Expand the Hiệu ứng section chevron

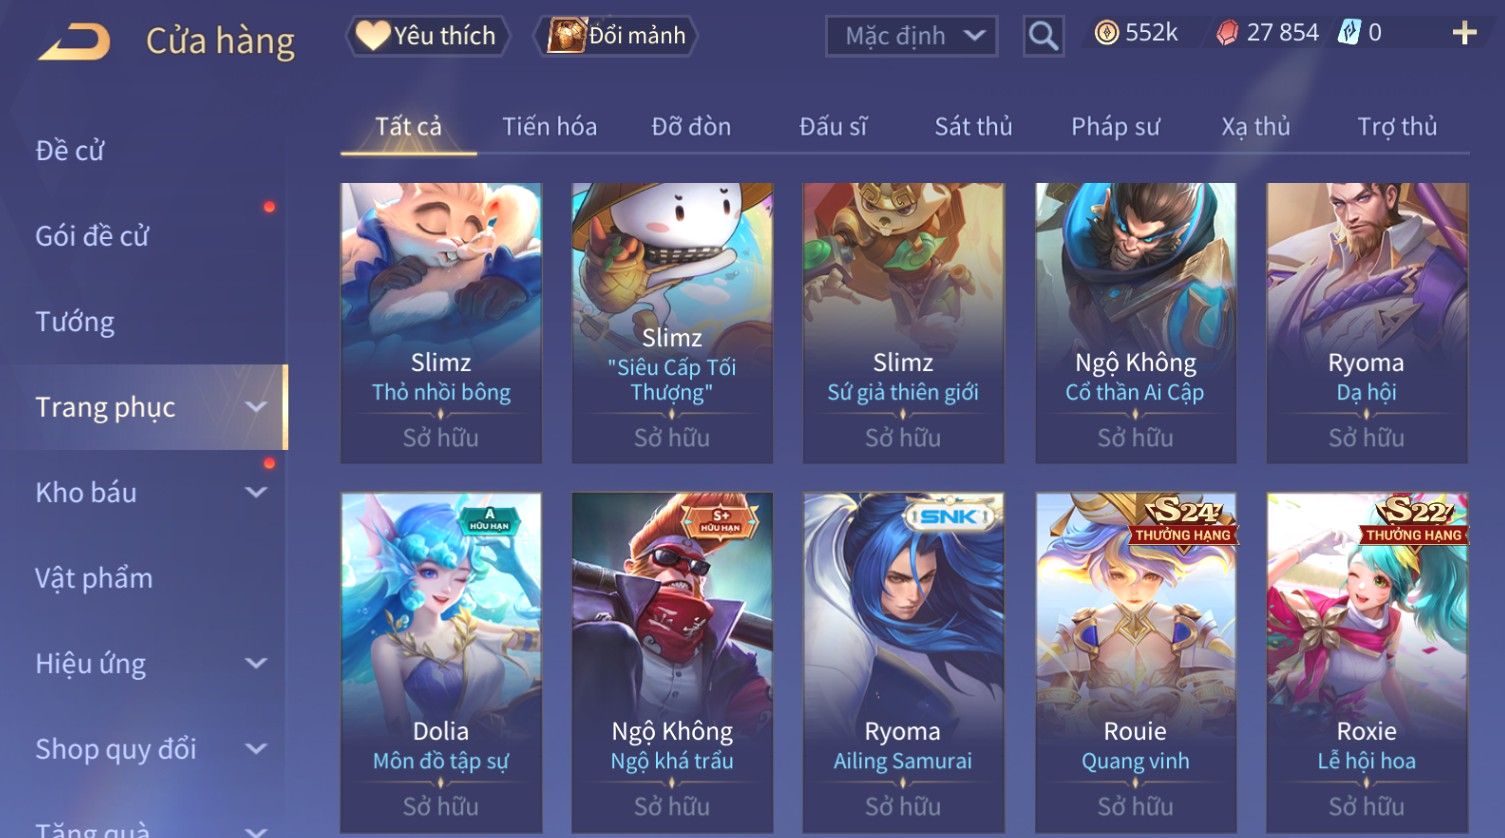pos(257,663)
